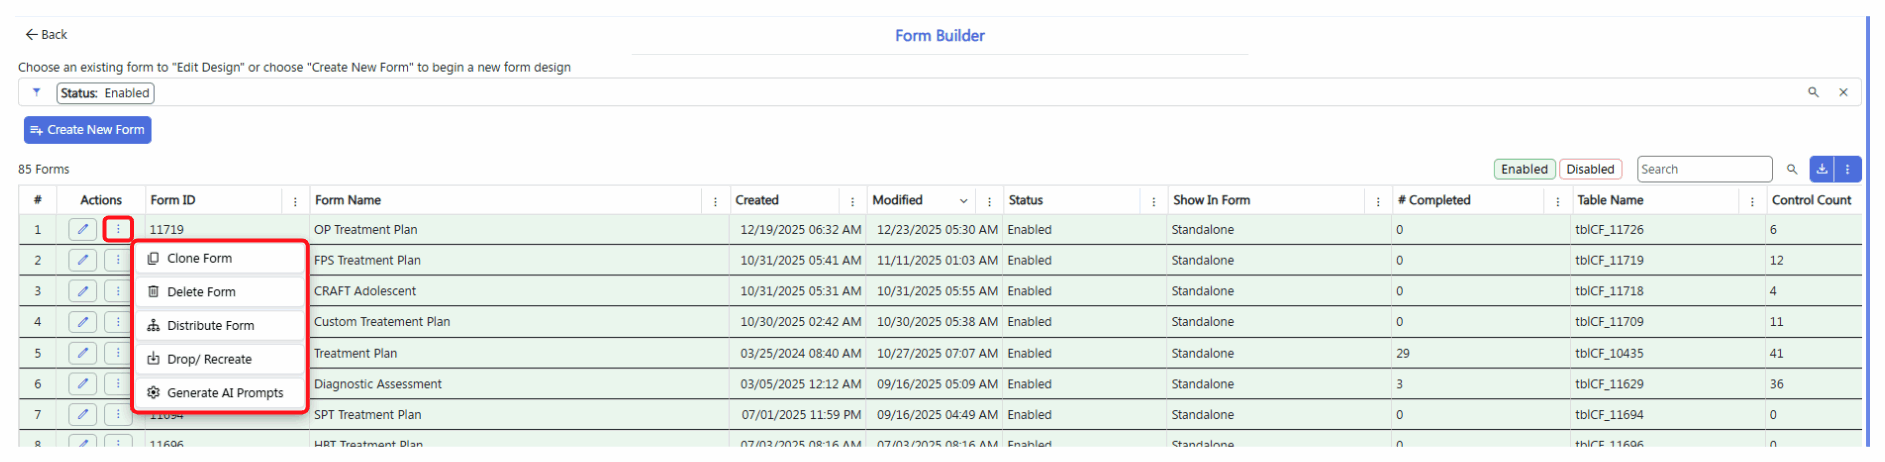The height and width of the screenshot is (462, 1885).
Task: Open the Status column menu
Action: (x=1154, y=201)
